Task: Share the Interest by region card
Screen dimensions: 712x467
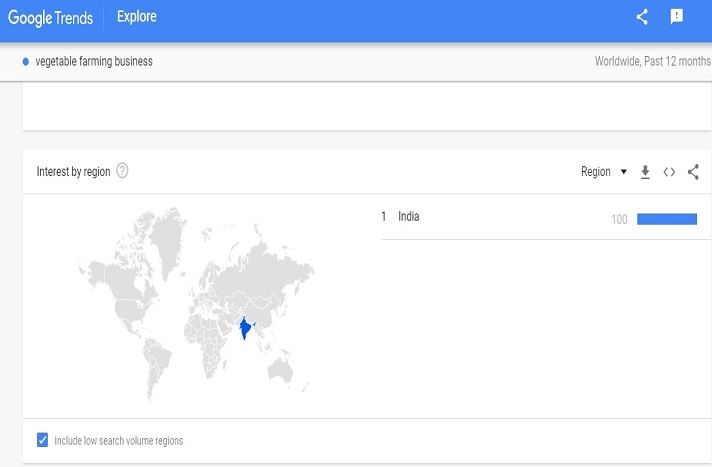Action: [693, 172]
